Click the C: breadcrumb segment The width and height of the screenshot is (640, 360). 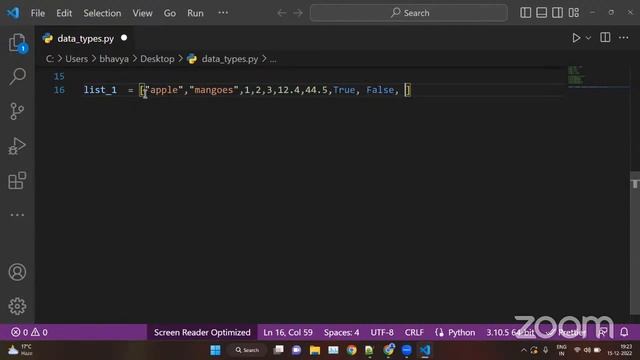coord(49,59)
